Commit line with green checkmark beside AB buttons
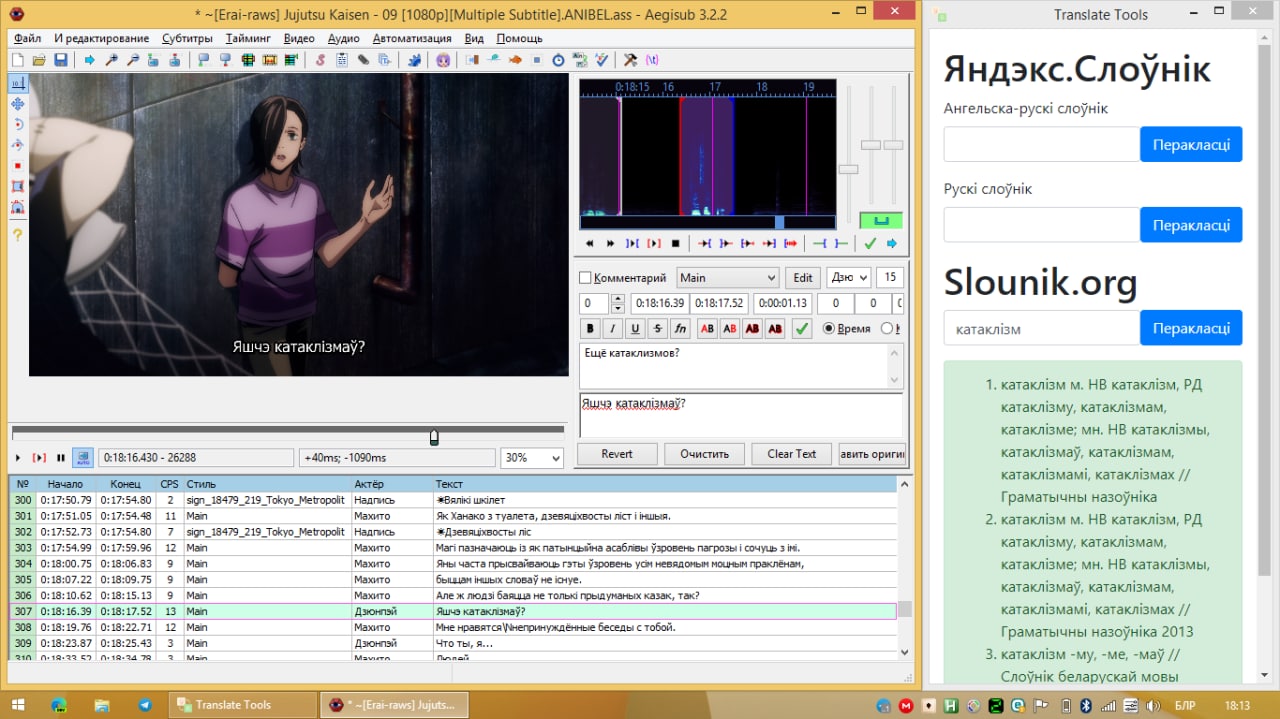 801,328
